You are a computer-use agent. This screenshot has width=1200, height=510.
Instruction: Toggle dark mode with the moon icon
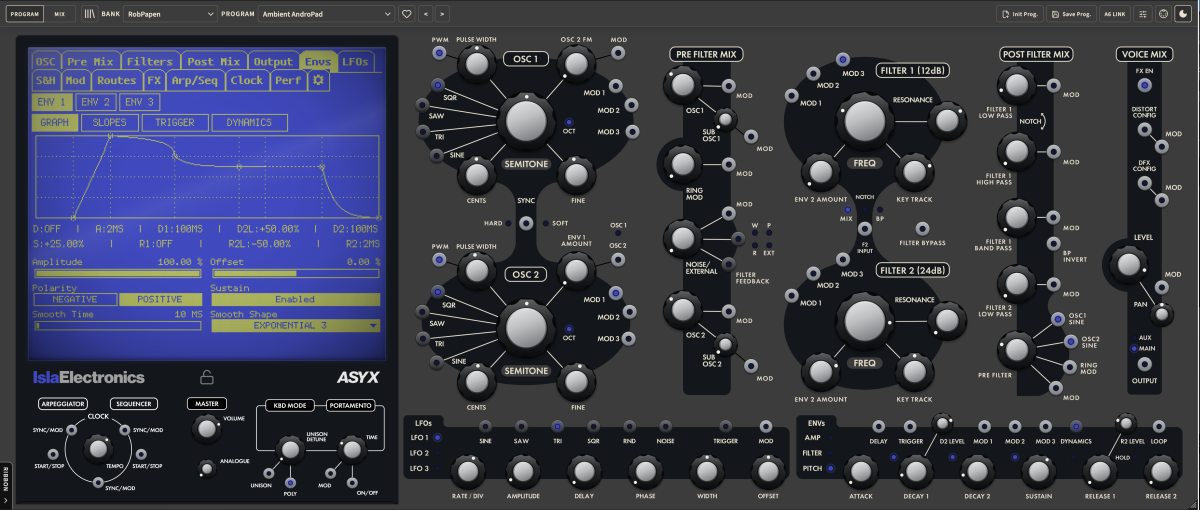click(1183, 14)
